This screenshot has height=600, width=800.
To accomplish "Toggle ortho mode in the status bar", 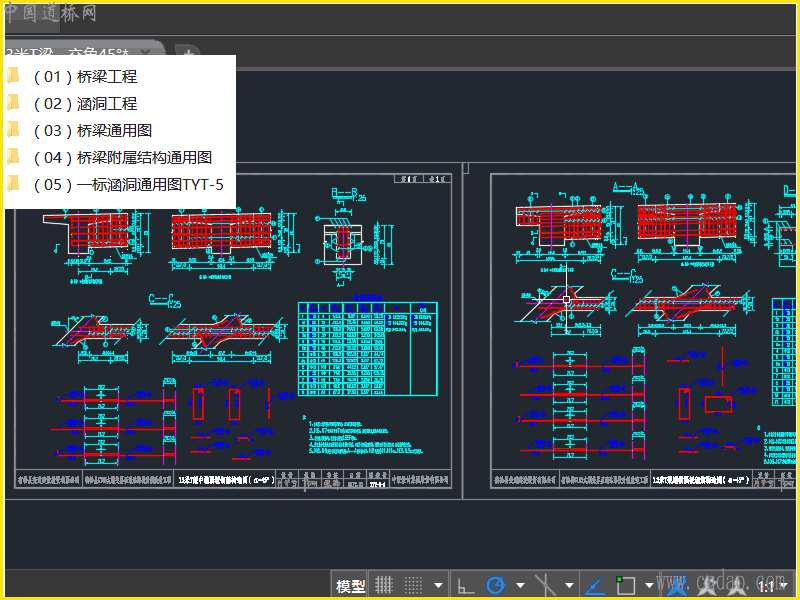I will [465, 586].
